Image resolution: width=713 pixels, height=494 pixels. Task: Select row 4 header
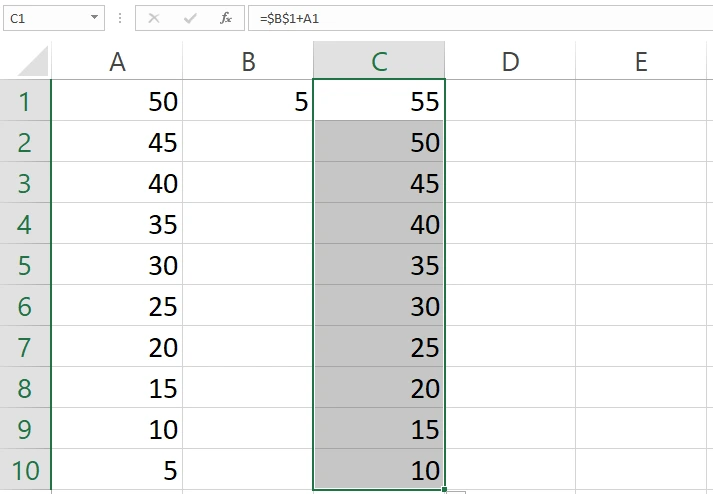pos(25,223)
